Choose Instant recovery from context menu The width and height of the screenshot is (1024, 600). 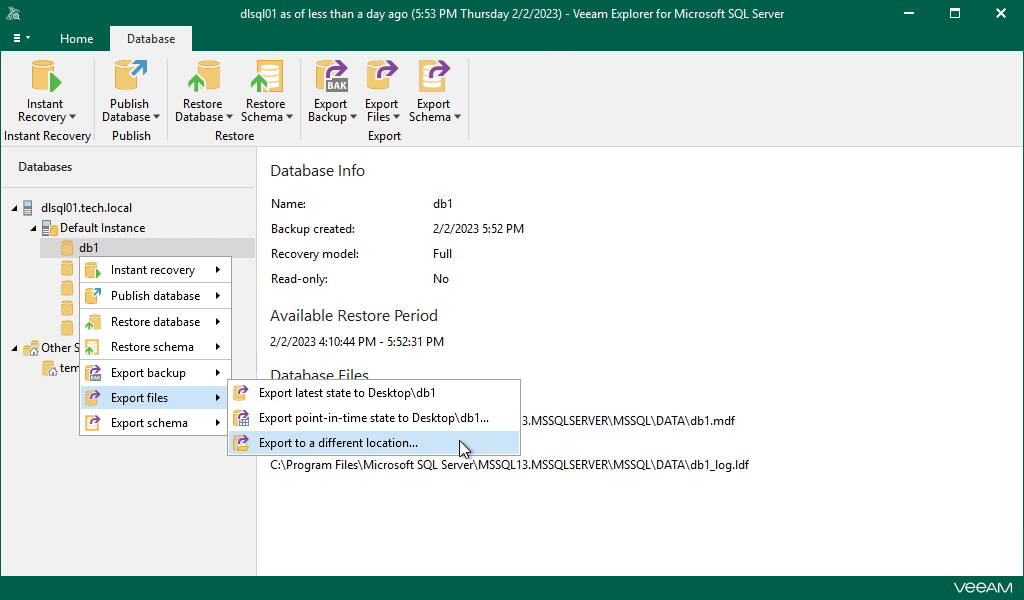pyautogui.click(x=155, y=270)
